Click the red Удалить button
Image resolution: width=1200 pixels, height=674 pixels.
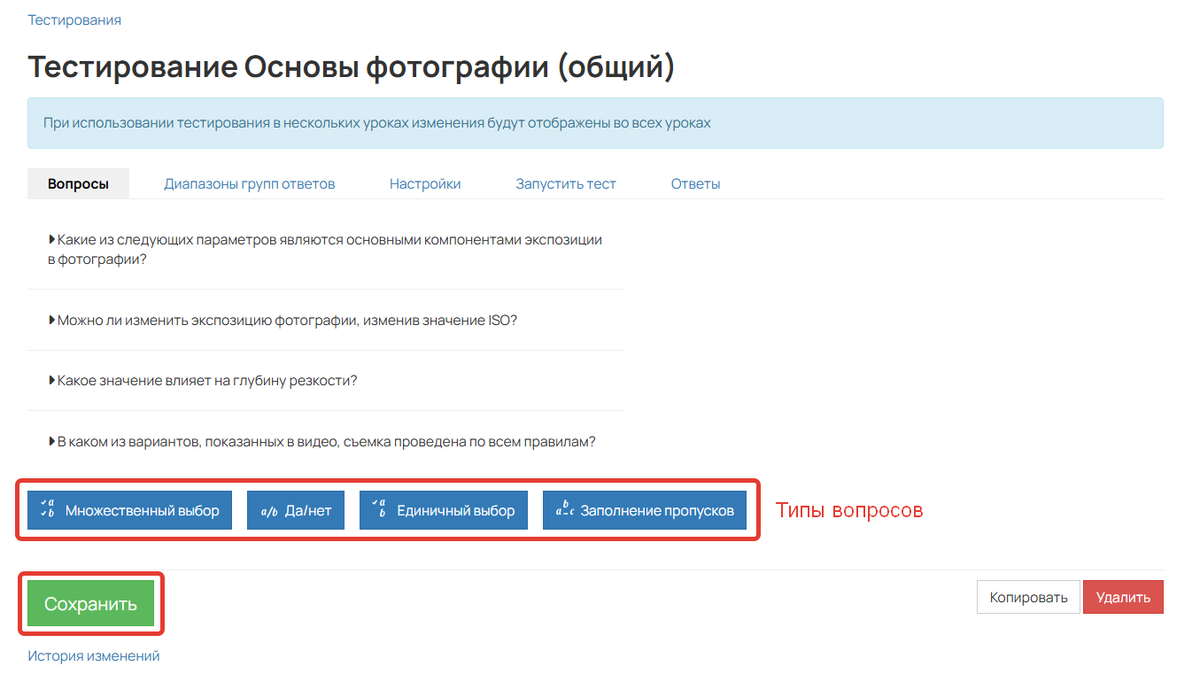point(1123,597)
